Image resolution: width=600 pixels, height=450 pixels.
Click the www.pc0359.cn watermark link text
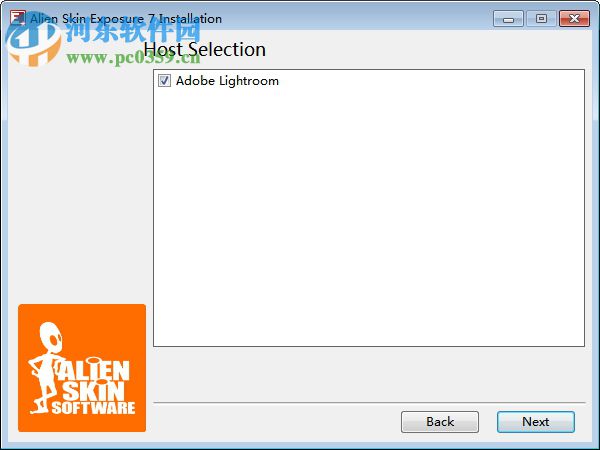pos(133,58)
